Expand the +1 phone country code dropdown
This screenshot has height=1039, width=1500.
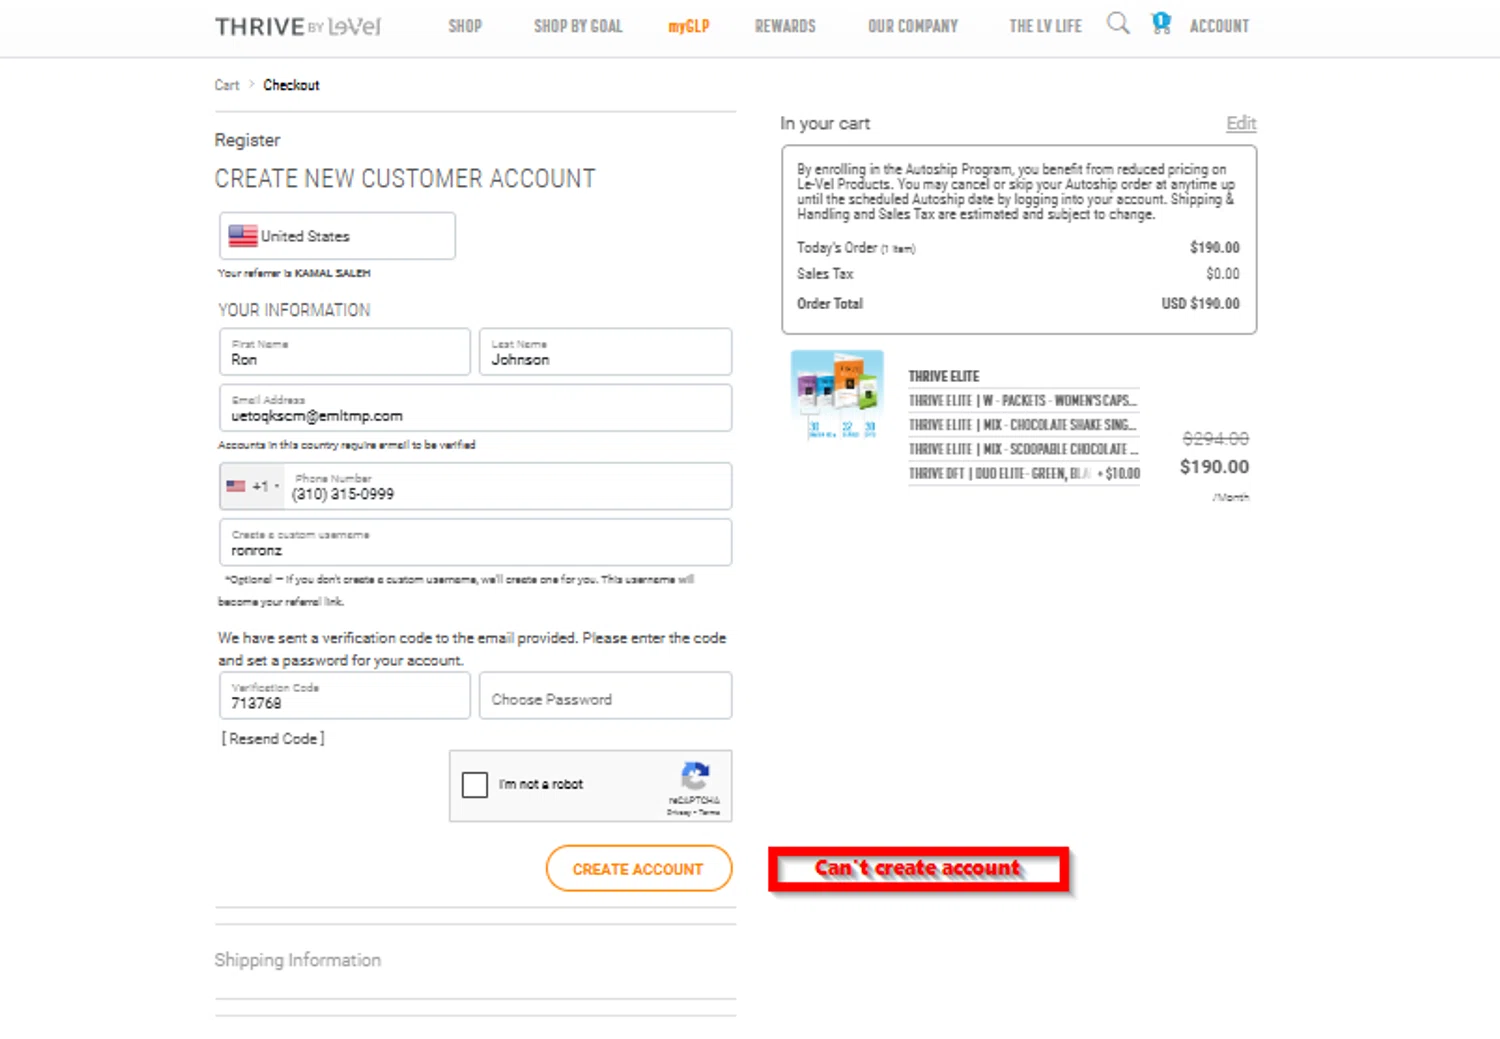point(253,486)
